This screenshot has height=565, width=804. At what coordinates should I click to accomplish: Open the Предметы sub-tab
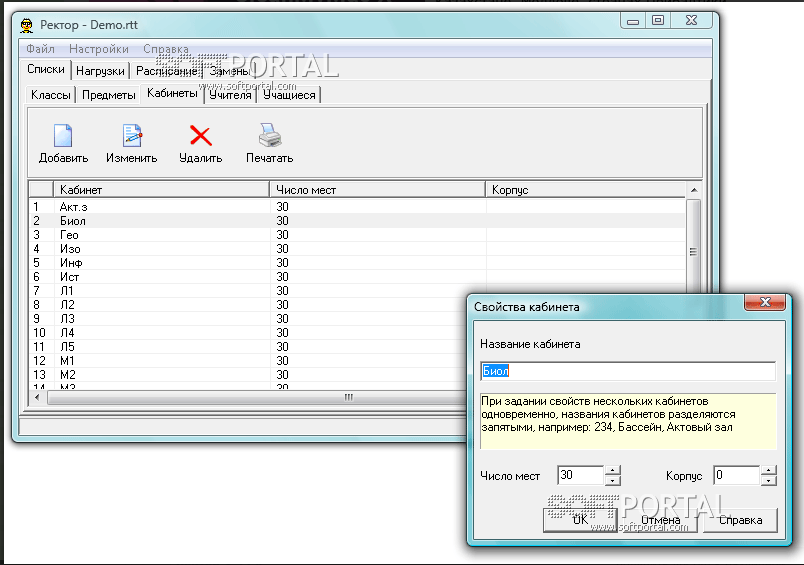(x=109, y=95)
